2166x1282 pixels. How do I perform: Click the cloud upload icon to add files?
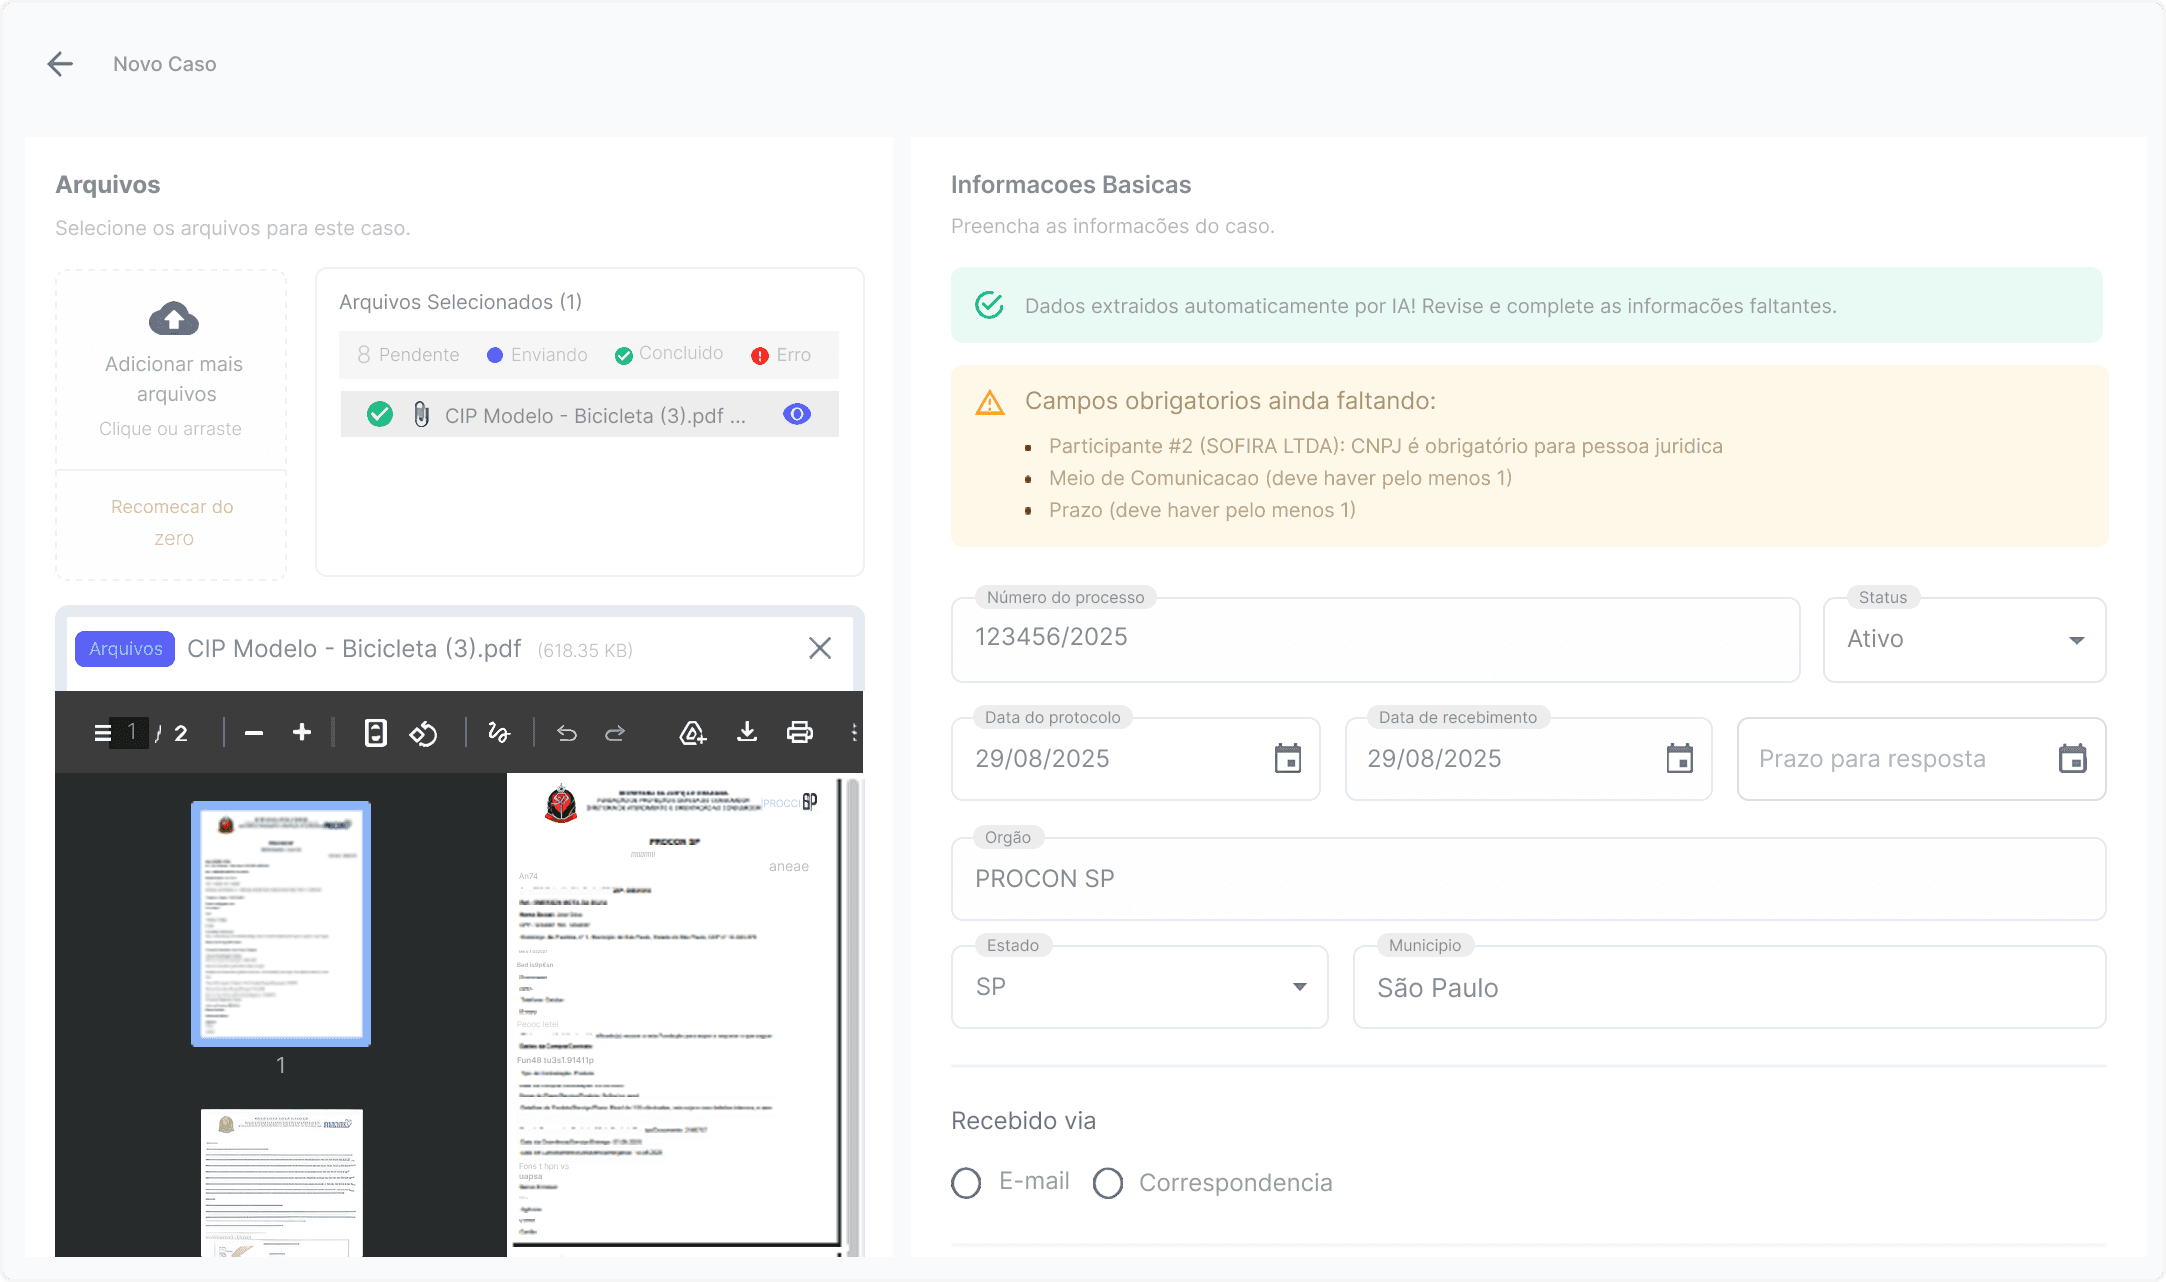pyautogui.click(x=174, y=319)
